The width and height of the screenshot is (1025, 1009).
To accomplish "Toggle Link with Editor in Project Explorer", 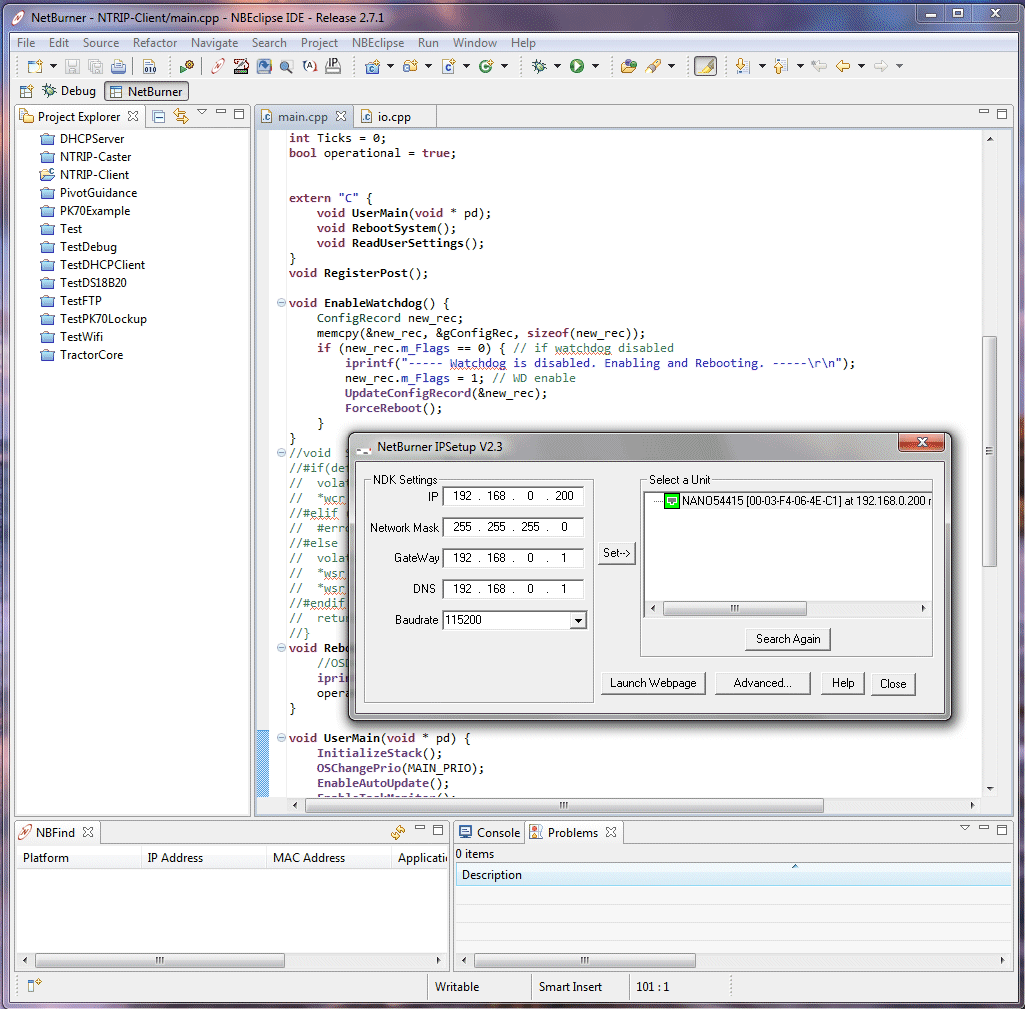I will [181, 116].
